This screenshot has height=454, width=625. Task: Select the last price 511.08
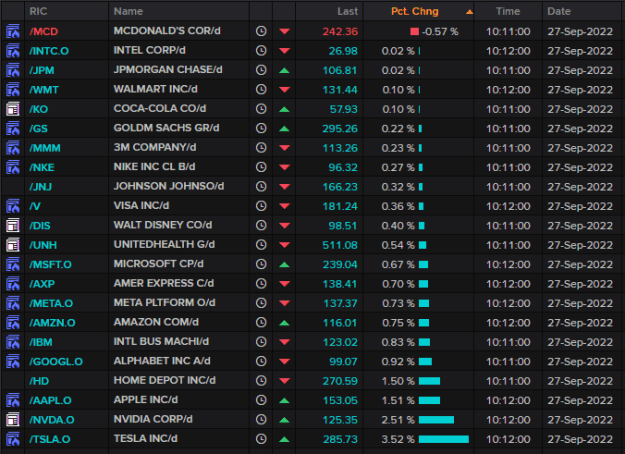(x=340, y=245)
